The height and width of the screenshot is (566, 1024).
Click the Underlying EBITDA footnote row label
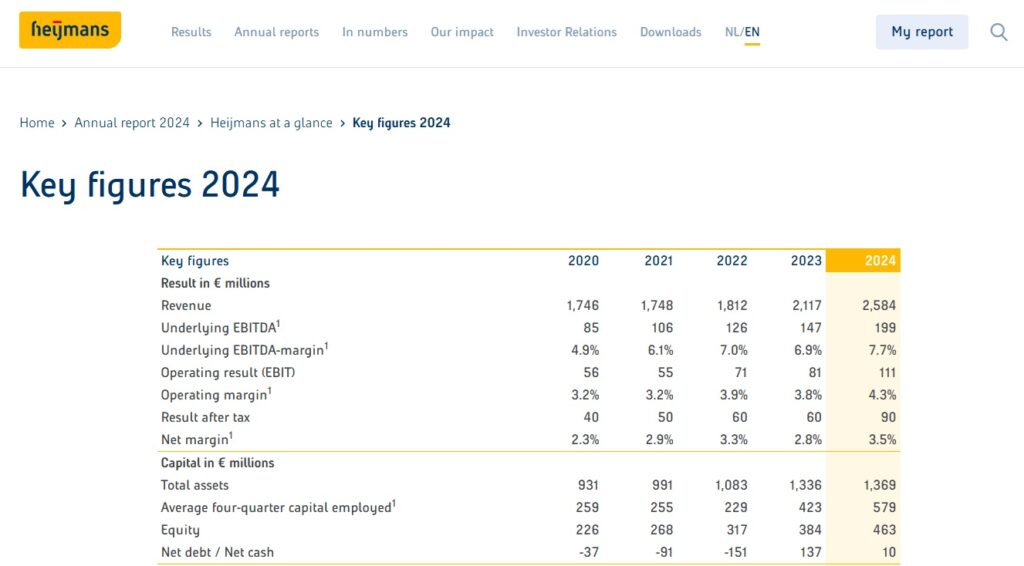point(220,328)
